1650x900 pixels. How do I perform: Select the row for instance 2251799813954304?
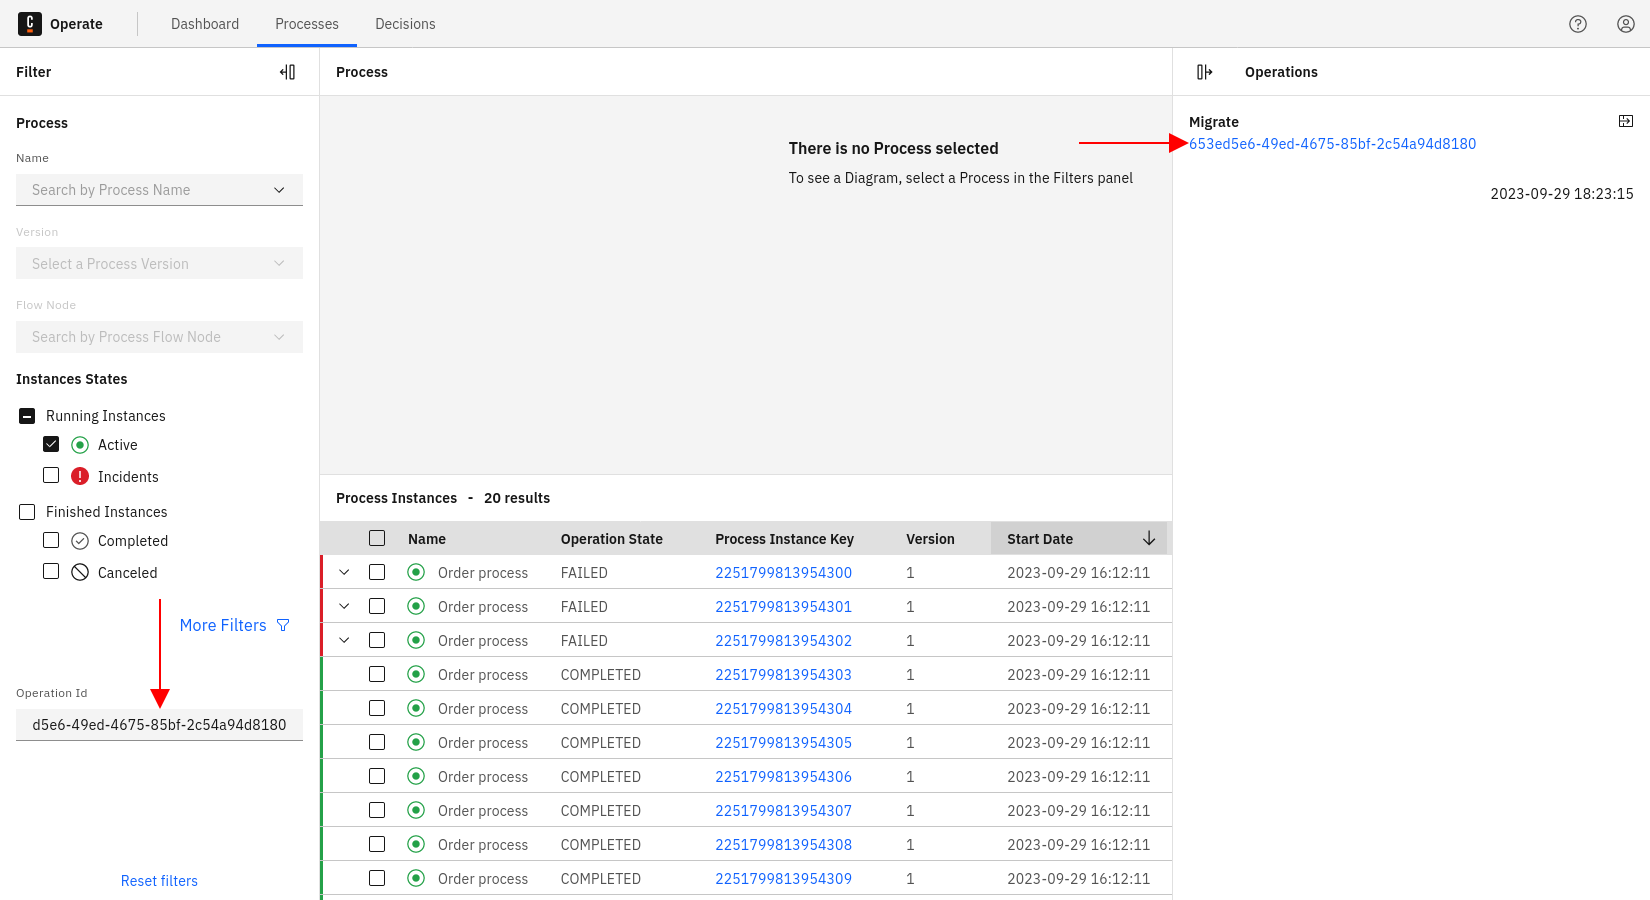point(377,708)
